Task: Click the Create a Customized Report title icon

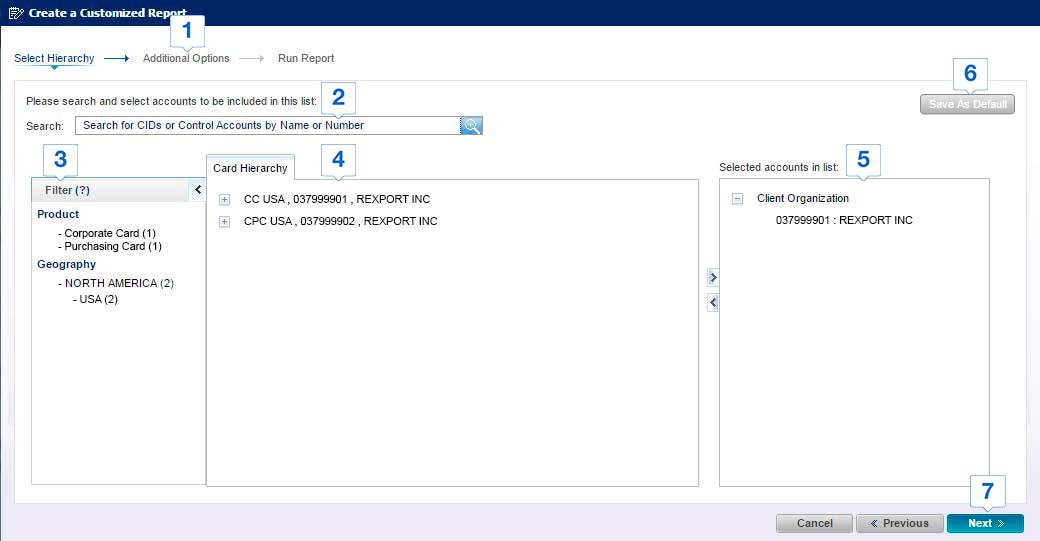Action: [x=16, y=13]
